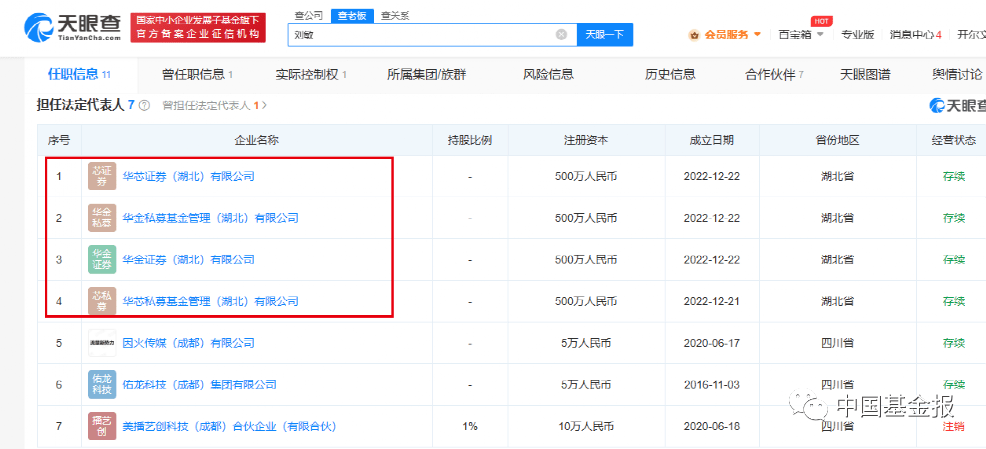Viewport: 986px width, 449px height.
Task: Click the 1% shareholding cell
Action: pos(470,426)
